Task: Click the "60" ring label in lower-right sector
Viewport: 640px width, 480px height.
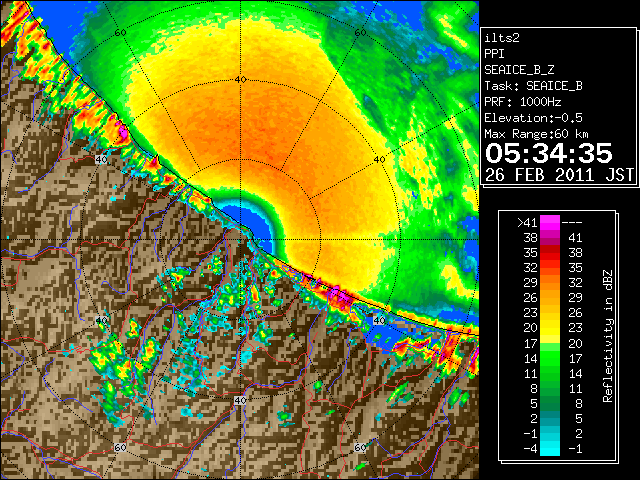Action: (x=360, y=447)
